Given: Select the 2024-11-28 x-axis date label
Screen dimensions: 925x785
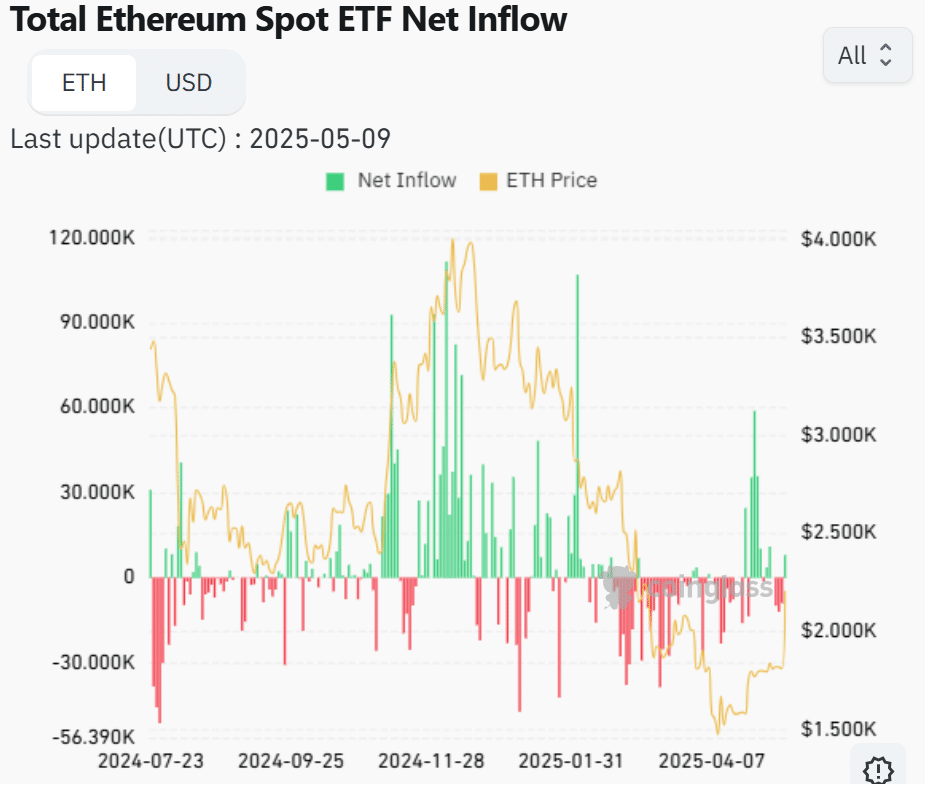Looking at the screenshot, I should [x=431, y=761].
